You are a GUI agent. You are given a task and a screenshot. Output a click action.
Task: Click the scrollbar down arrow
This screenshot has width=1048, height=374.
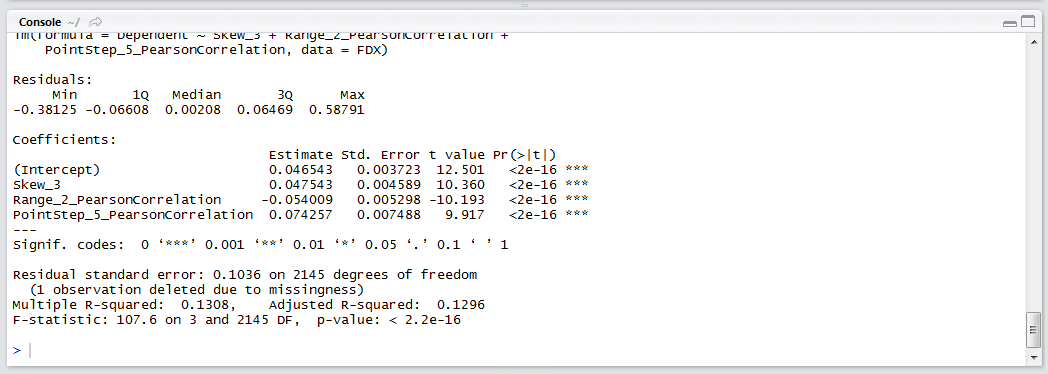pos(1035,360)
